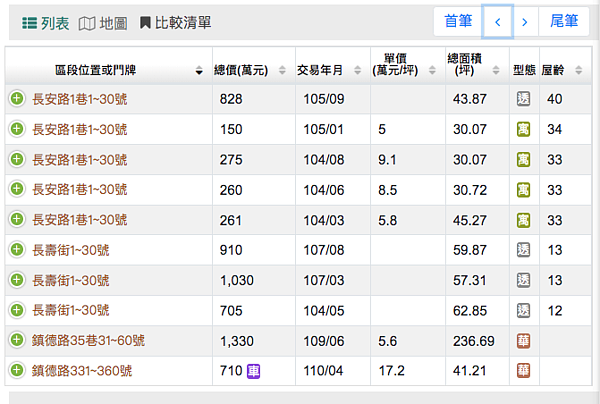This screenshot has height=404, width=600.
Task: Expand the 鎮德路35巷31~60號 row with its green plus
Action: (x=17, y=340)
